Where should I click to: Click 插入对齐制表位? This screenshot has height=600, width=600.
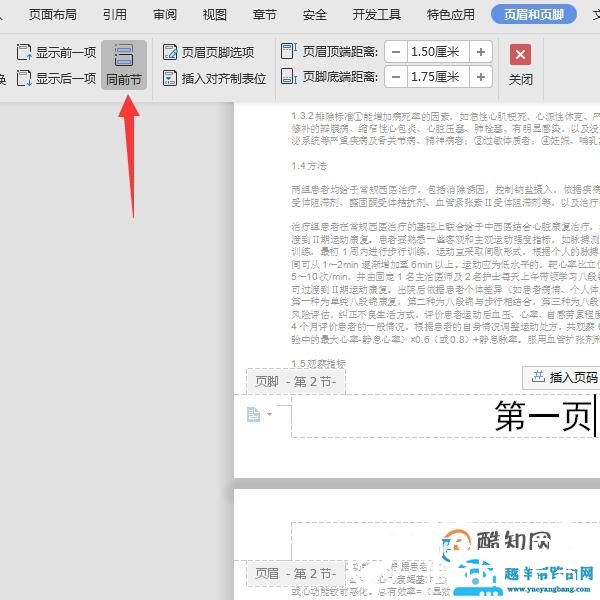(x=214, y=78)
